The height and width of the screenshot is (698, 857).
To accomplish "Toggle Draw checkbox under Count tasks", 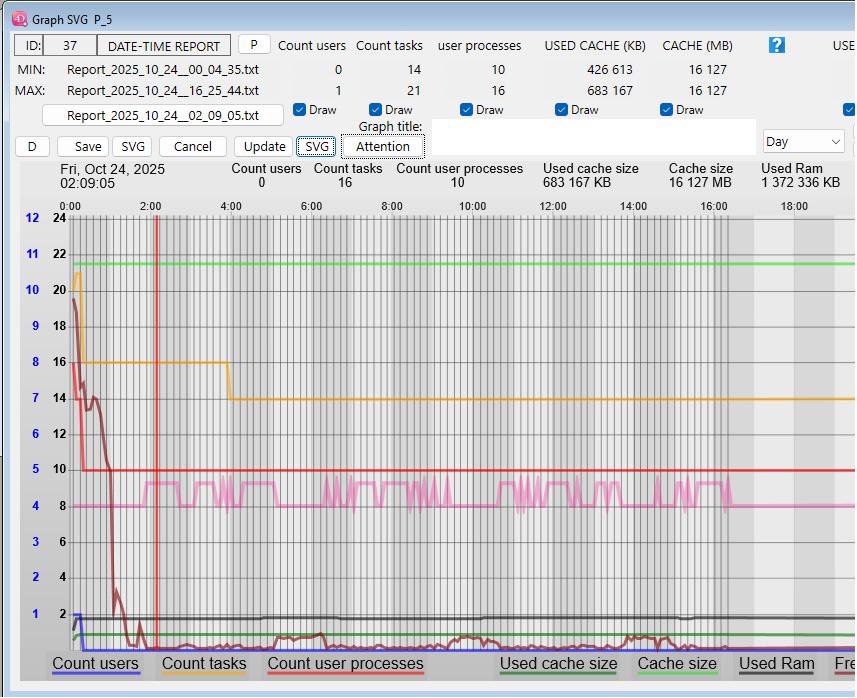I will pos(375,110).
